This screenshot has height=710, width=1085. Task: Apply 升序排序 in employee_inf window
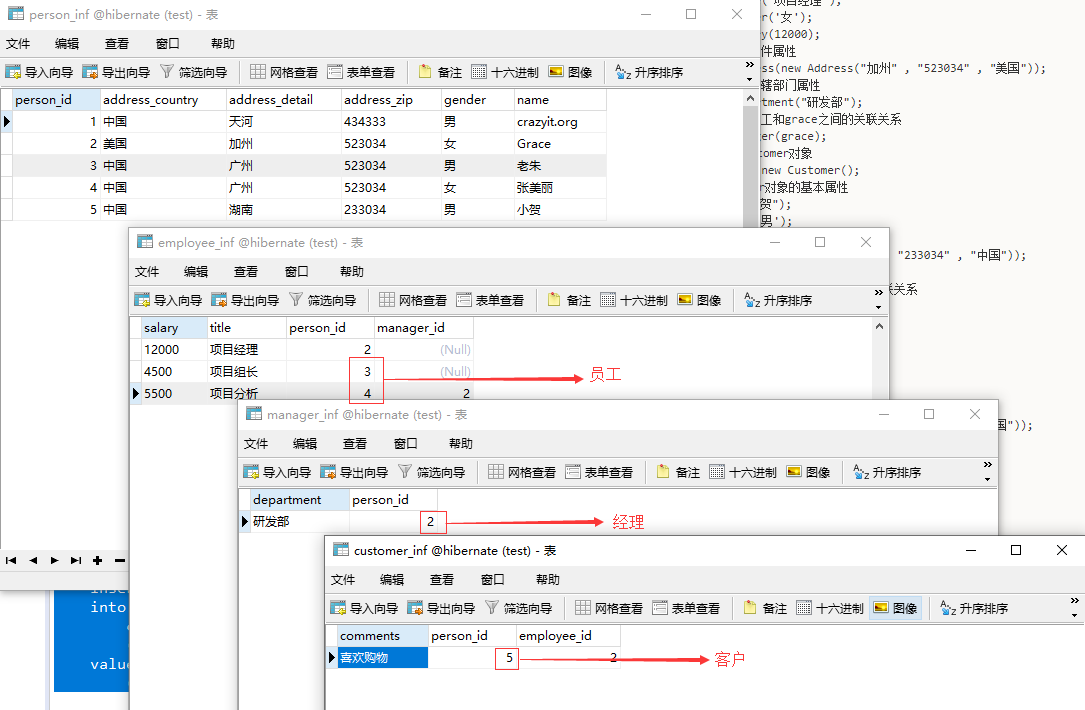pos(778,300)
